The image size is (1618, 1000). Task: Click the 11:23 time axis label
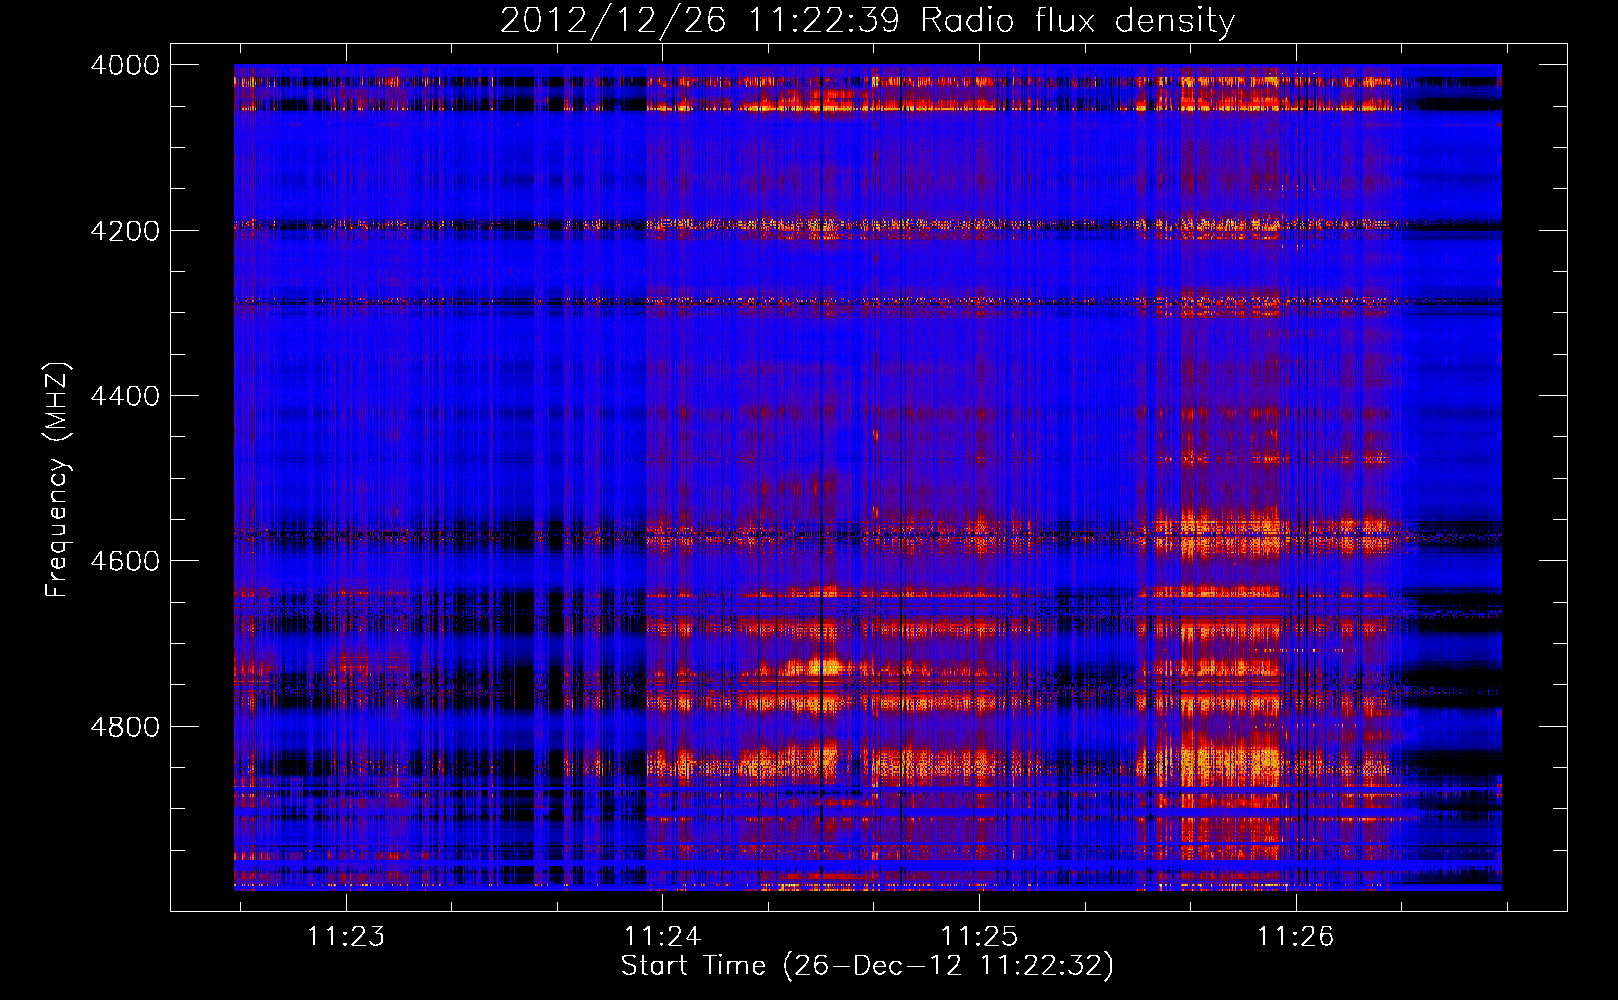pyautogui.click(x=345, y=937)
